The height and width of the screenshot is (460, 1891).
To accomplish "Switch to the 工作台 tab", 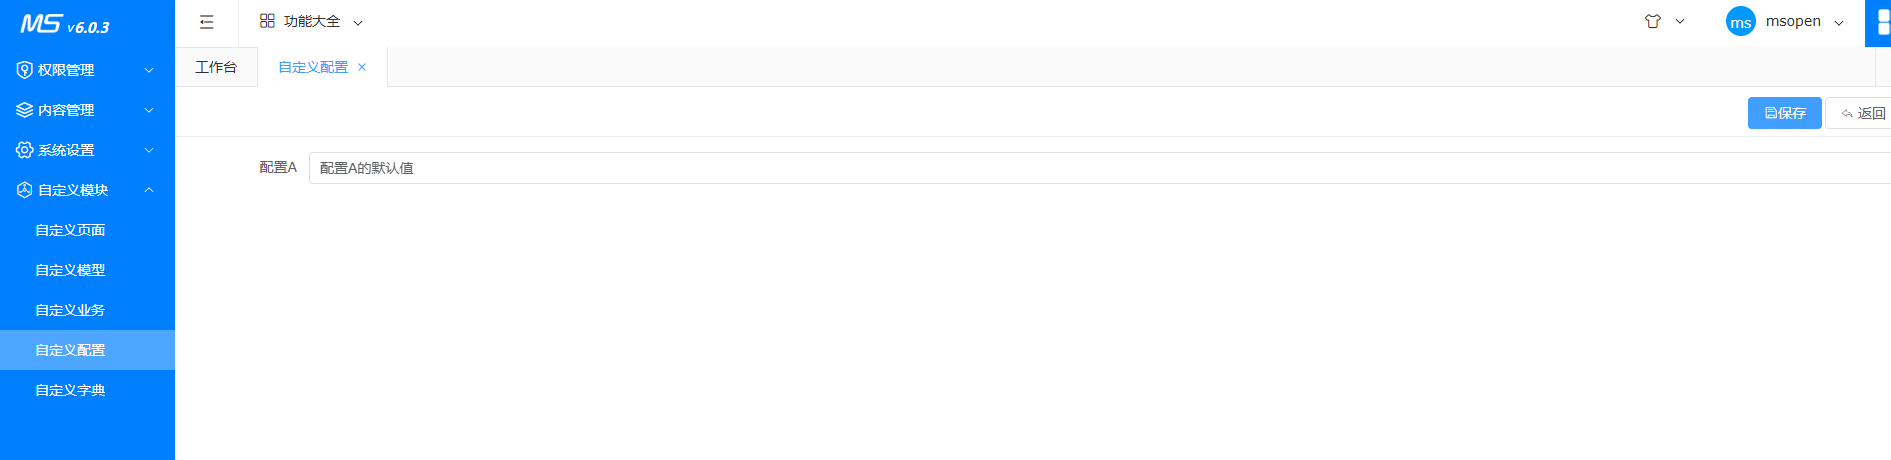I will tap(216, 67).
